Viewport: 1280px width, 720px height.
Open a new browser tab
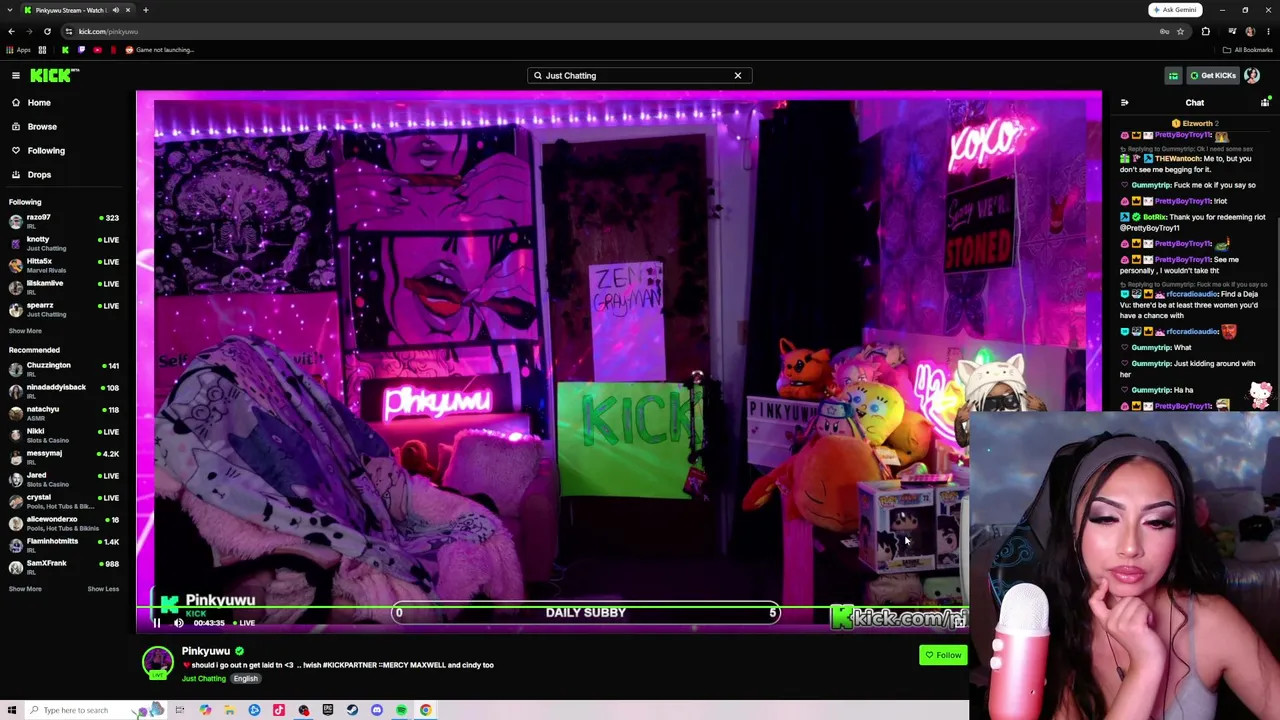[145, 10]
